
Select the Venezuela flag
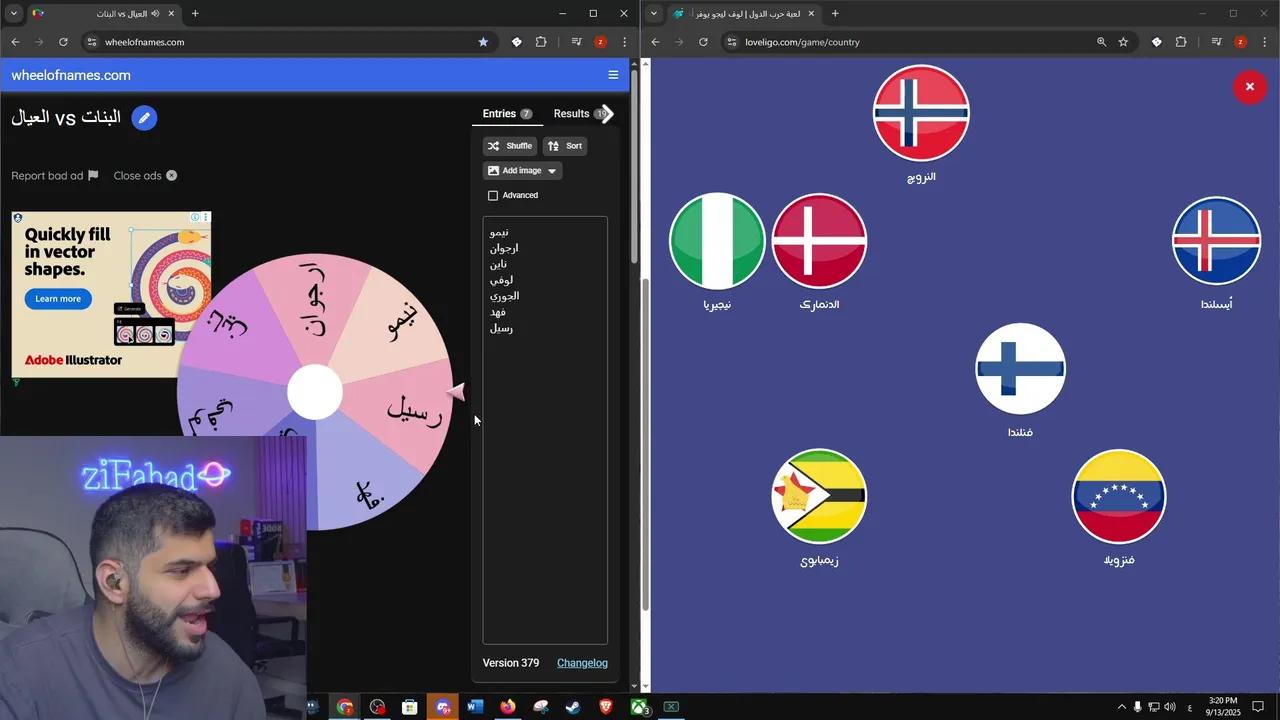point(1118,497)
